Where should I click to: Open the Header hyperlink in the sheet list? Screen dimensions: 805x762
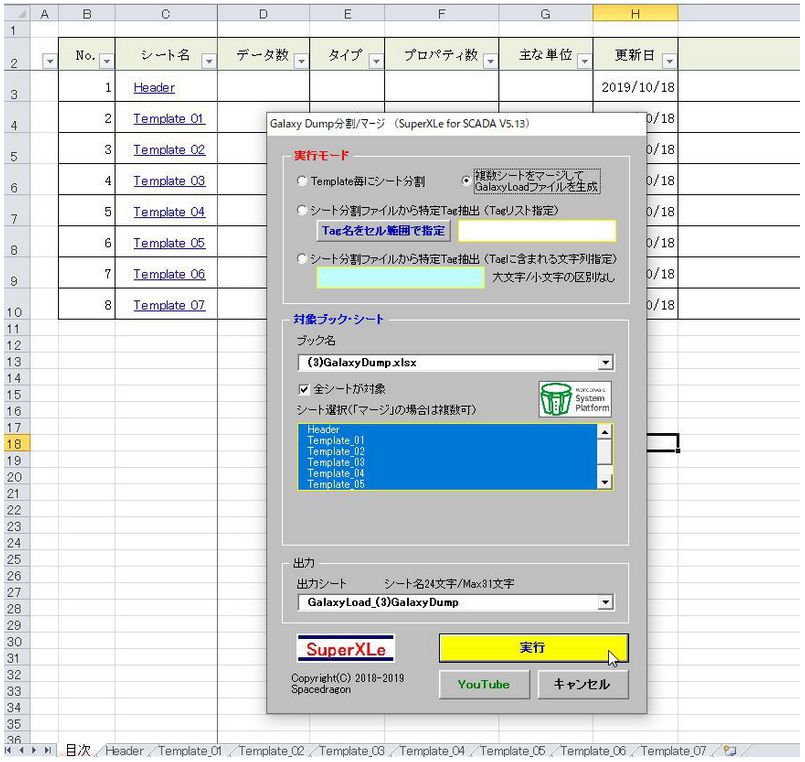tap(154, 88)
